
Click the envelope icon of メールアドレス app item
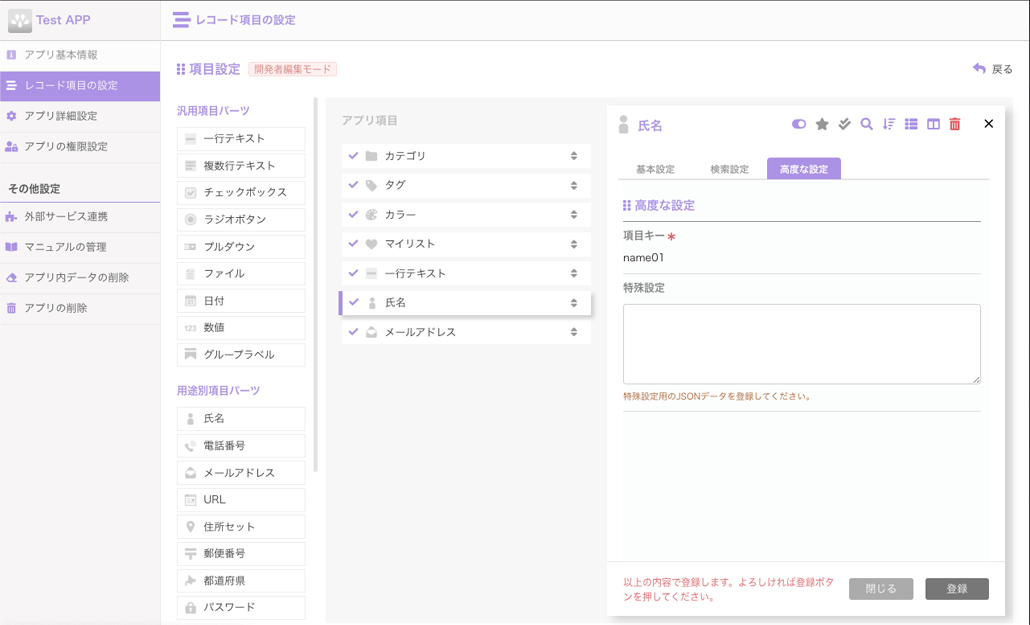(371, 332)
